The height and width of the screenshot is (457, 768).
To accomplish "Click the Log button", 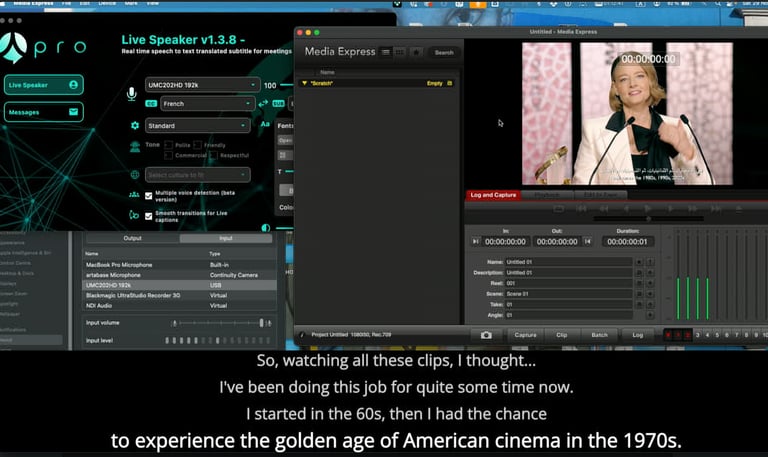I will (638, 335).
